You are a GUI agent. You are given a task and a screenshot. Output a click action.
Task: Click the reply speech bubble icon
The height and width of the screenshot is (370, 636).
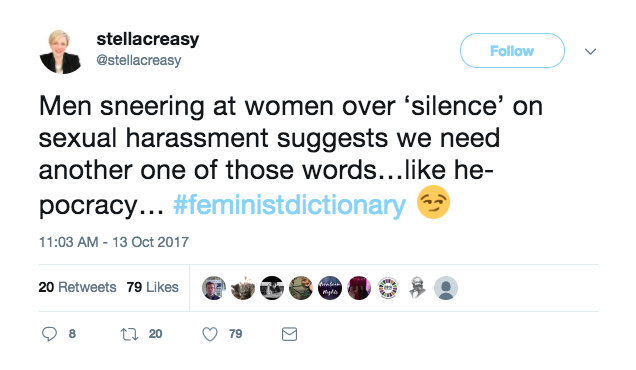point(49,334)
